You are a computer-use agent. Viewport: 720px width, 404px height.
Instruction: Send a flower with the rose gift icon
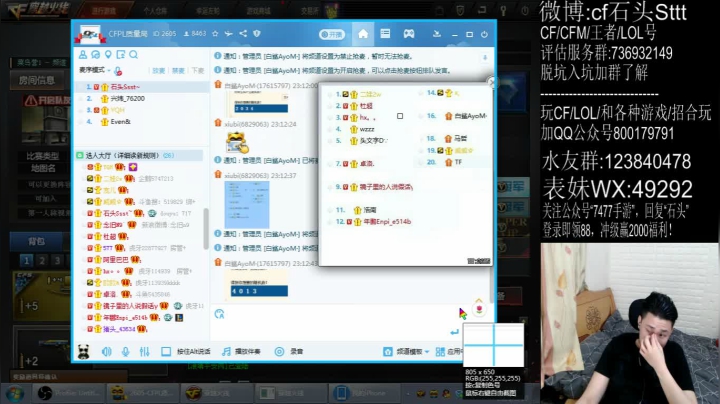coord(479,310)
